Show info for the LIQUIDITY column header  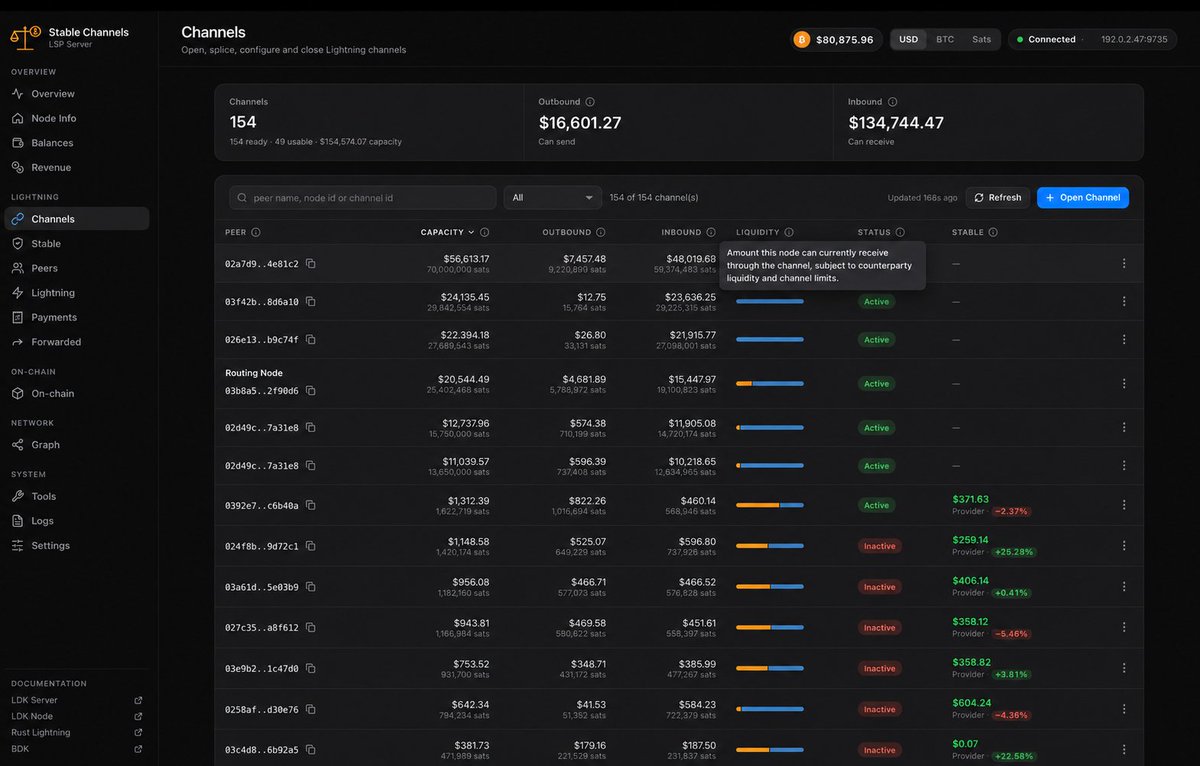coord(789,233)
